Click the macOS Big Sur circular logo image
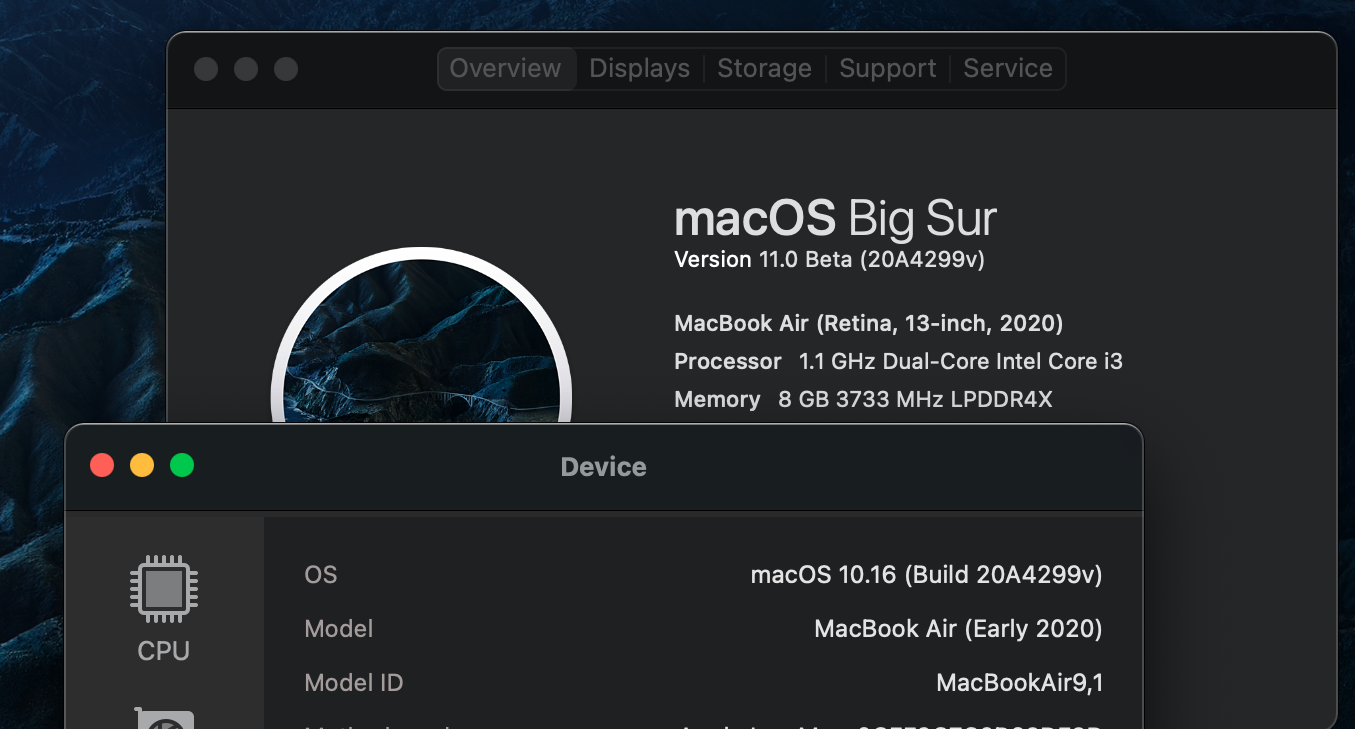Image resolution: width=1355 pixels, height=729 pixels. 421,336
